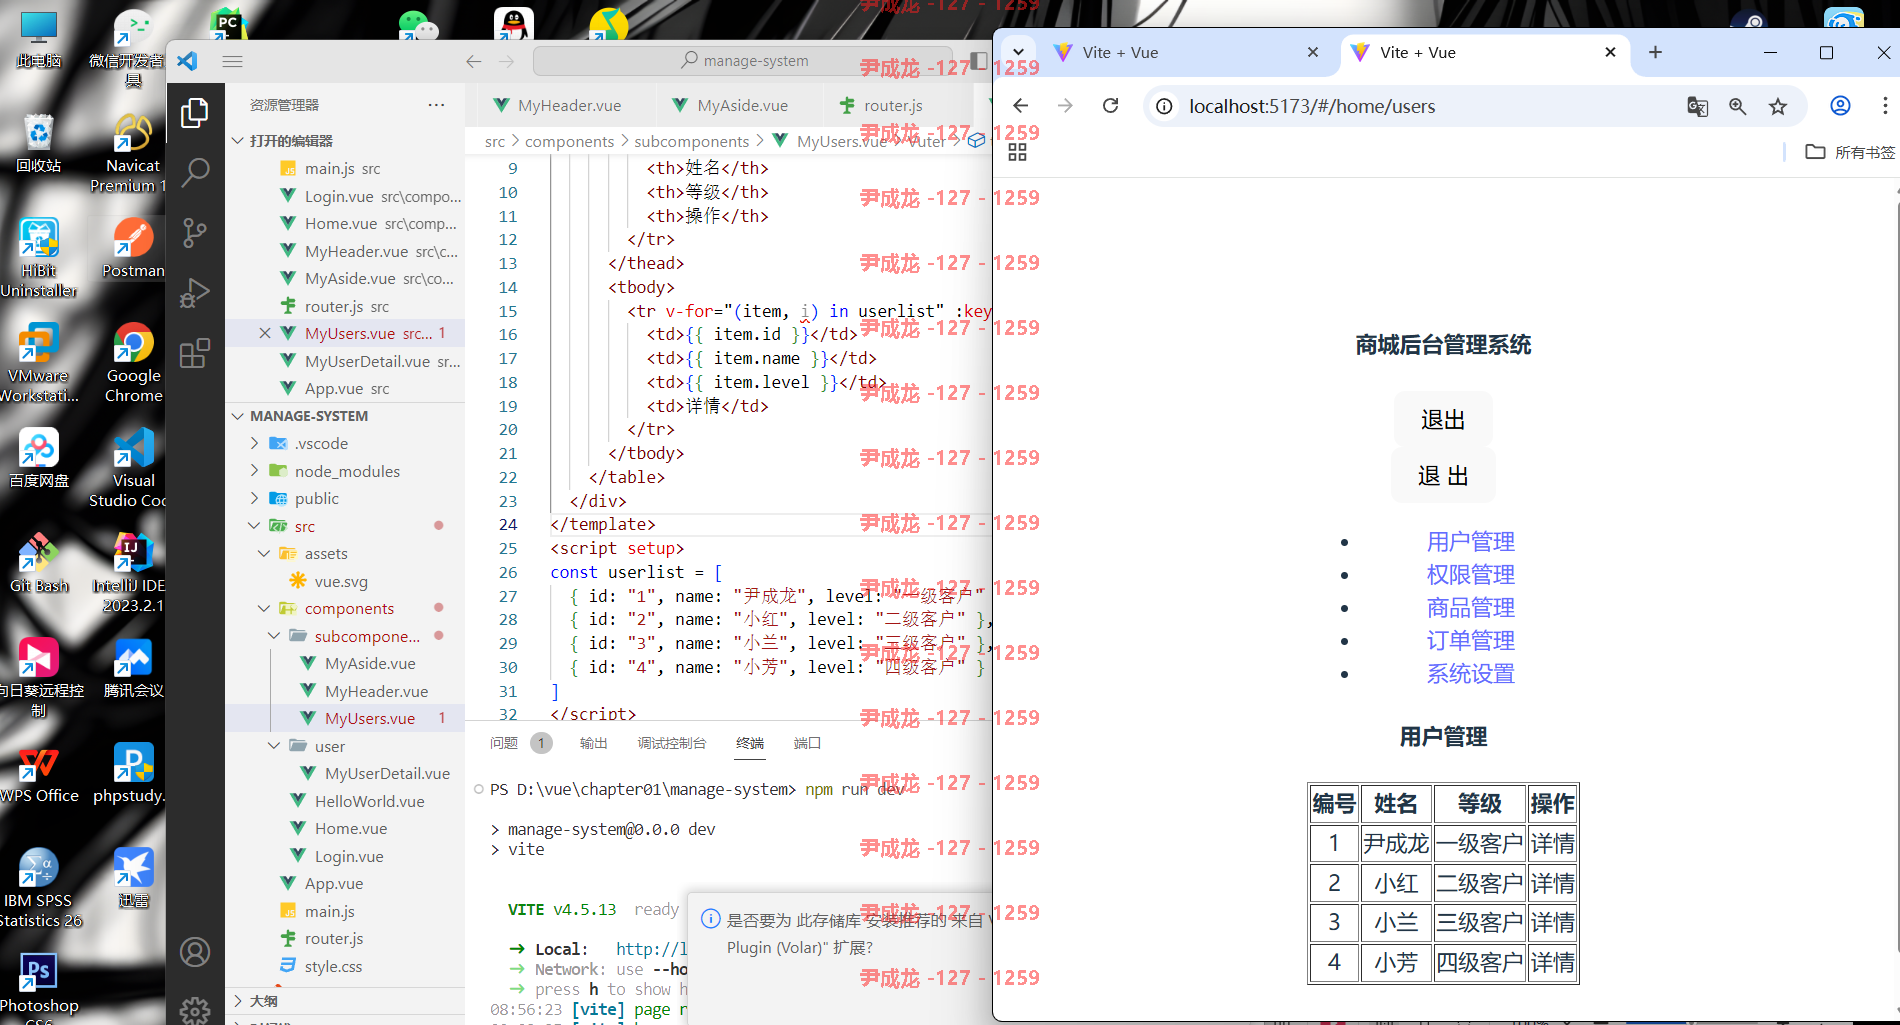Open Chrome tab search dropdown
The width and height of the screenshot is (1900, 1025).
[x=1018, y=52]
